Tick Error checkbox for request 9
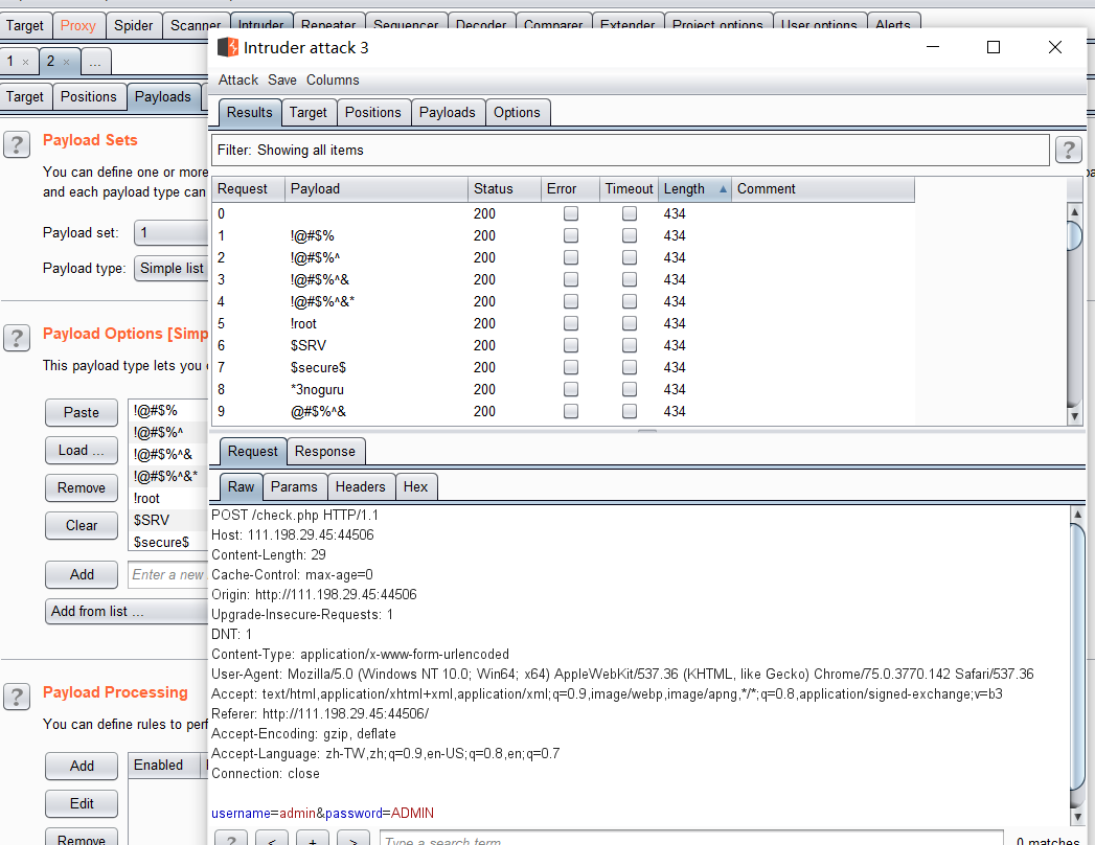The image size is (1095, 845). coord(571,411)
